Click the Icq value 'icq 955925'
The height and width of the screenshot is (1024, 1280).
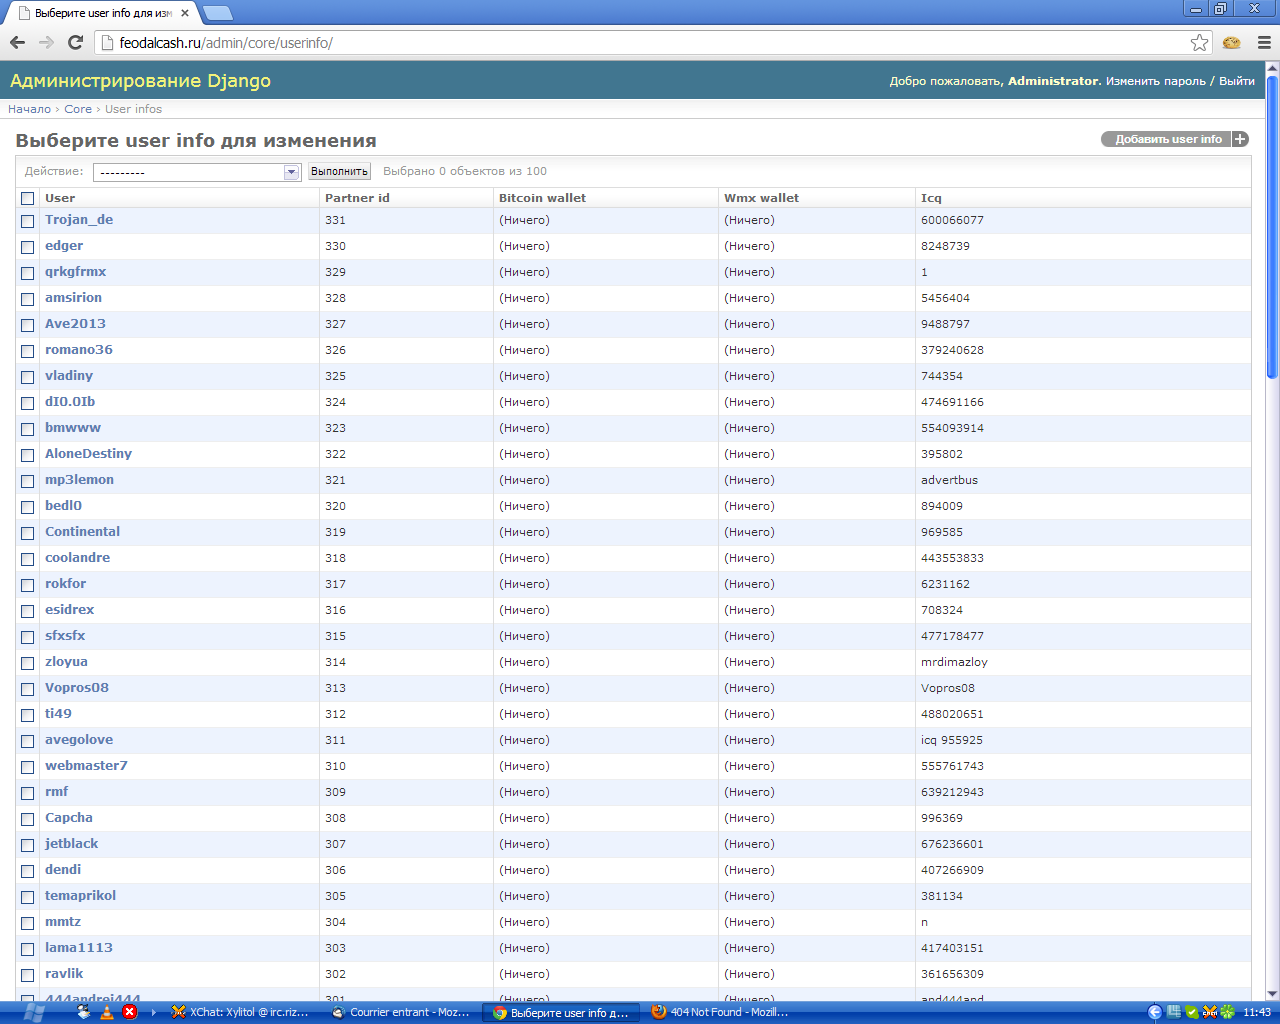pos(952,740)
